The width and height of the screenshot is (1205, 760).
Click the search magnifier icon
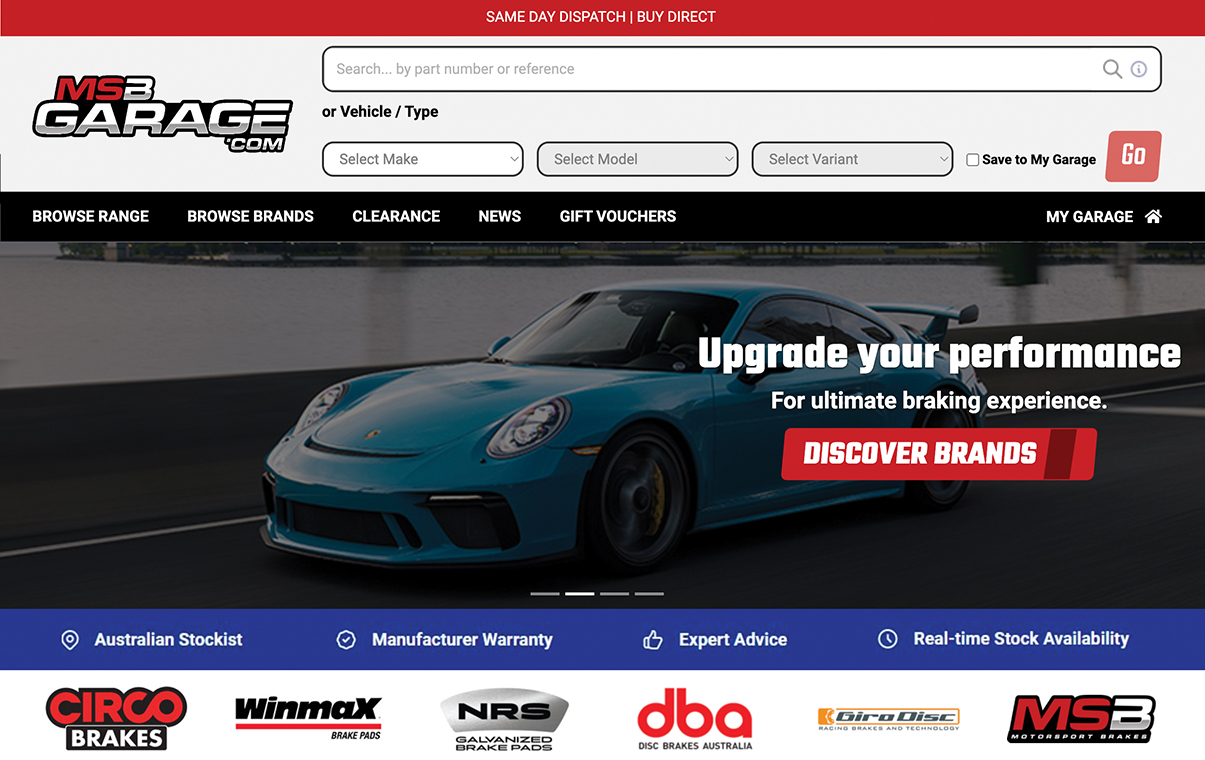[1111, 69]
